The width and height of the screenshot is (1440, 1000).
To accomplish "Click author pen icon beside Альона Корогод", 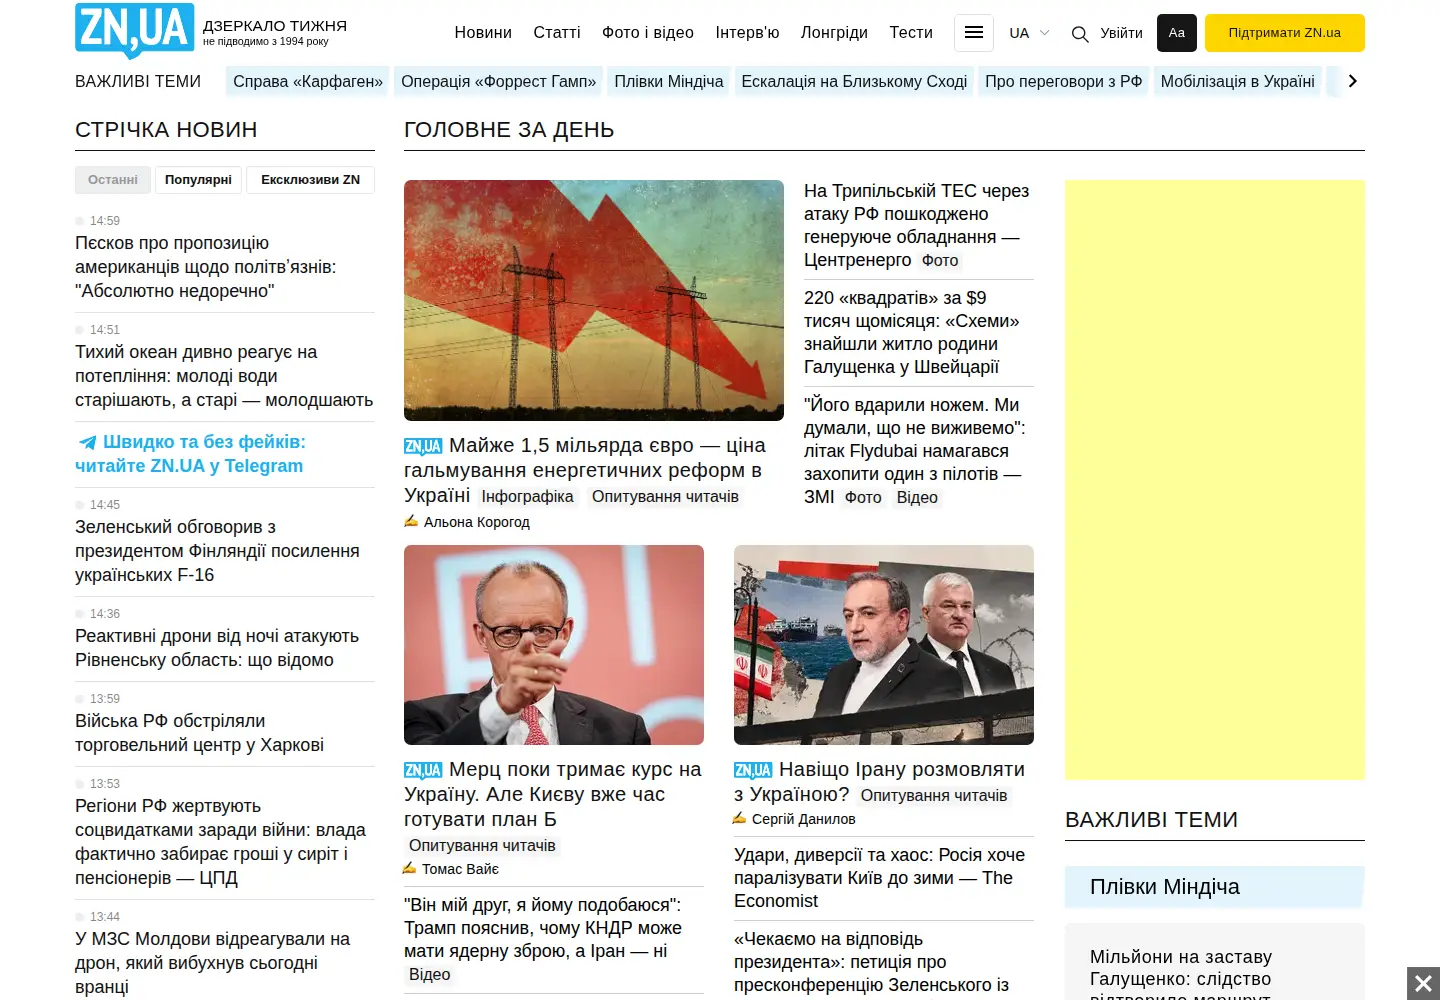I will (x=410, y=521).
